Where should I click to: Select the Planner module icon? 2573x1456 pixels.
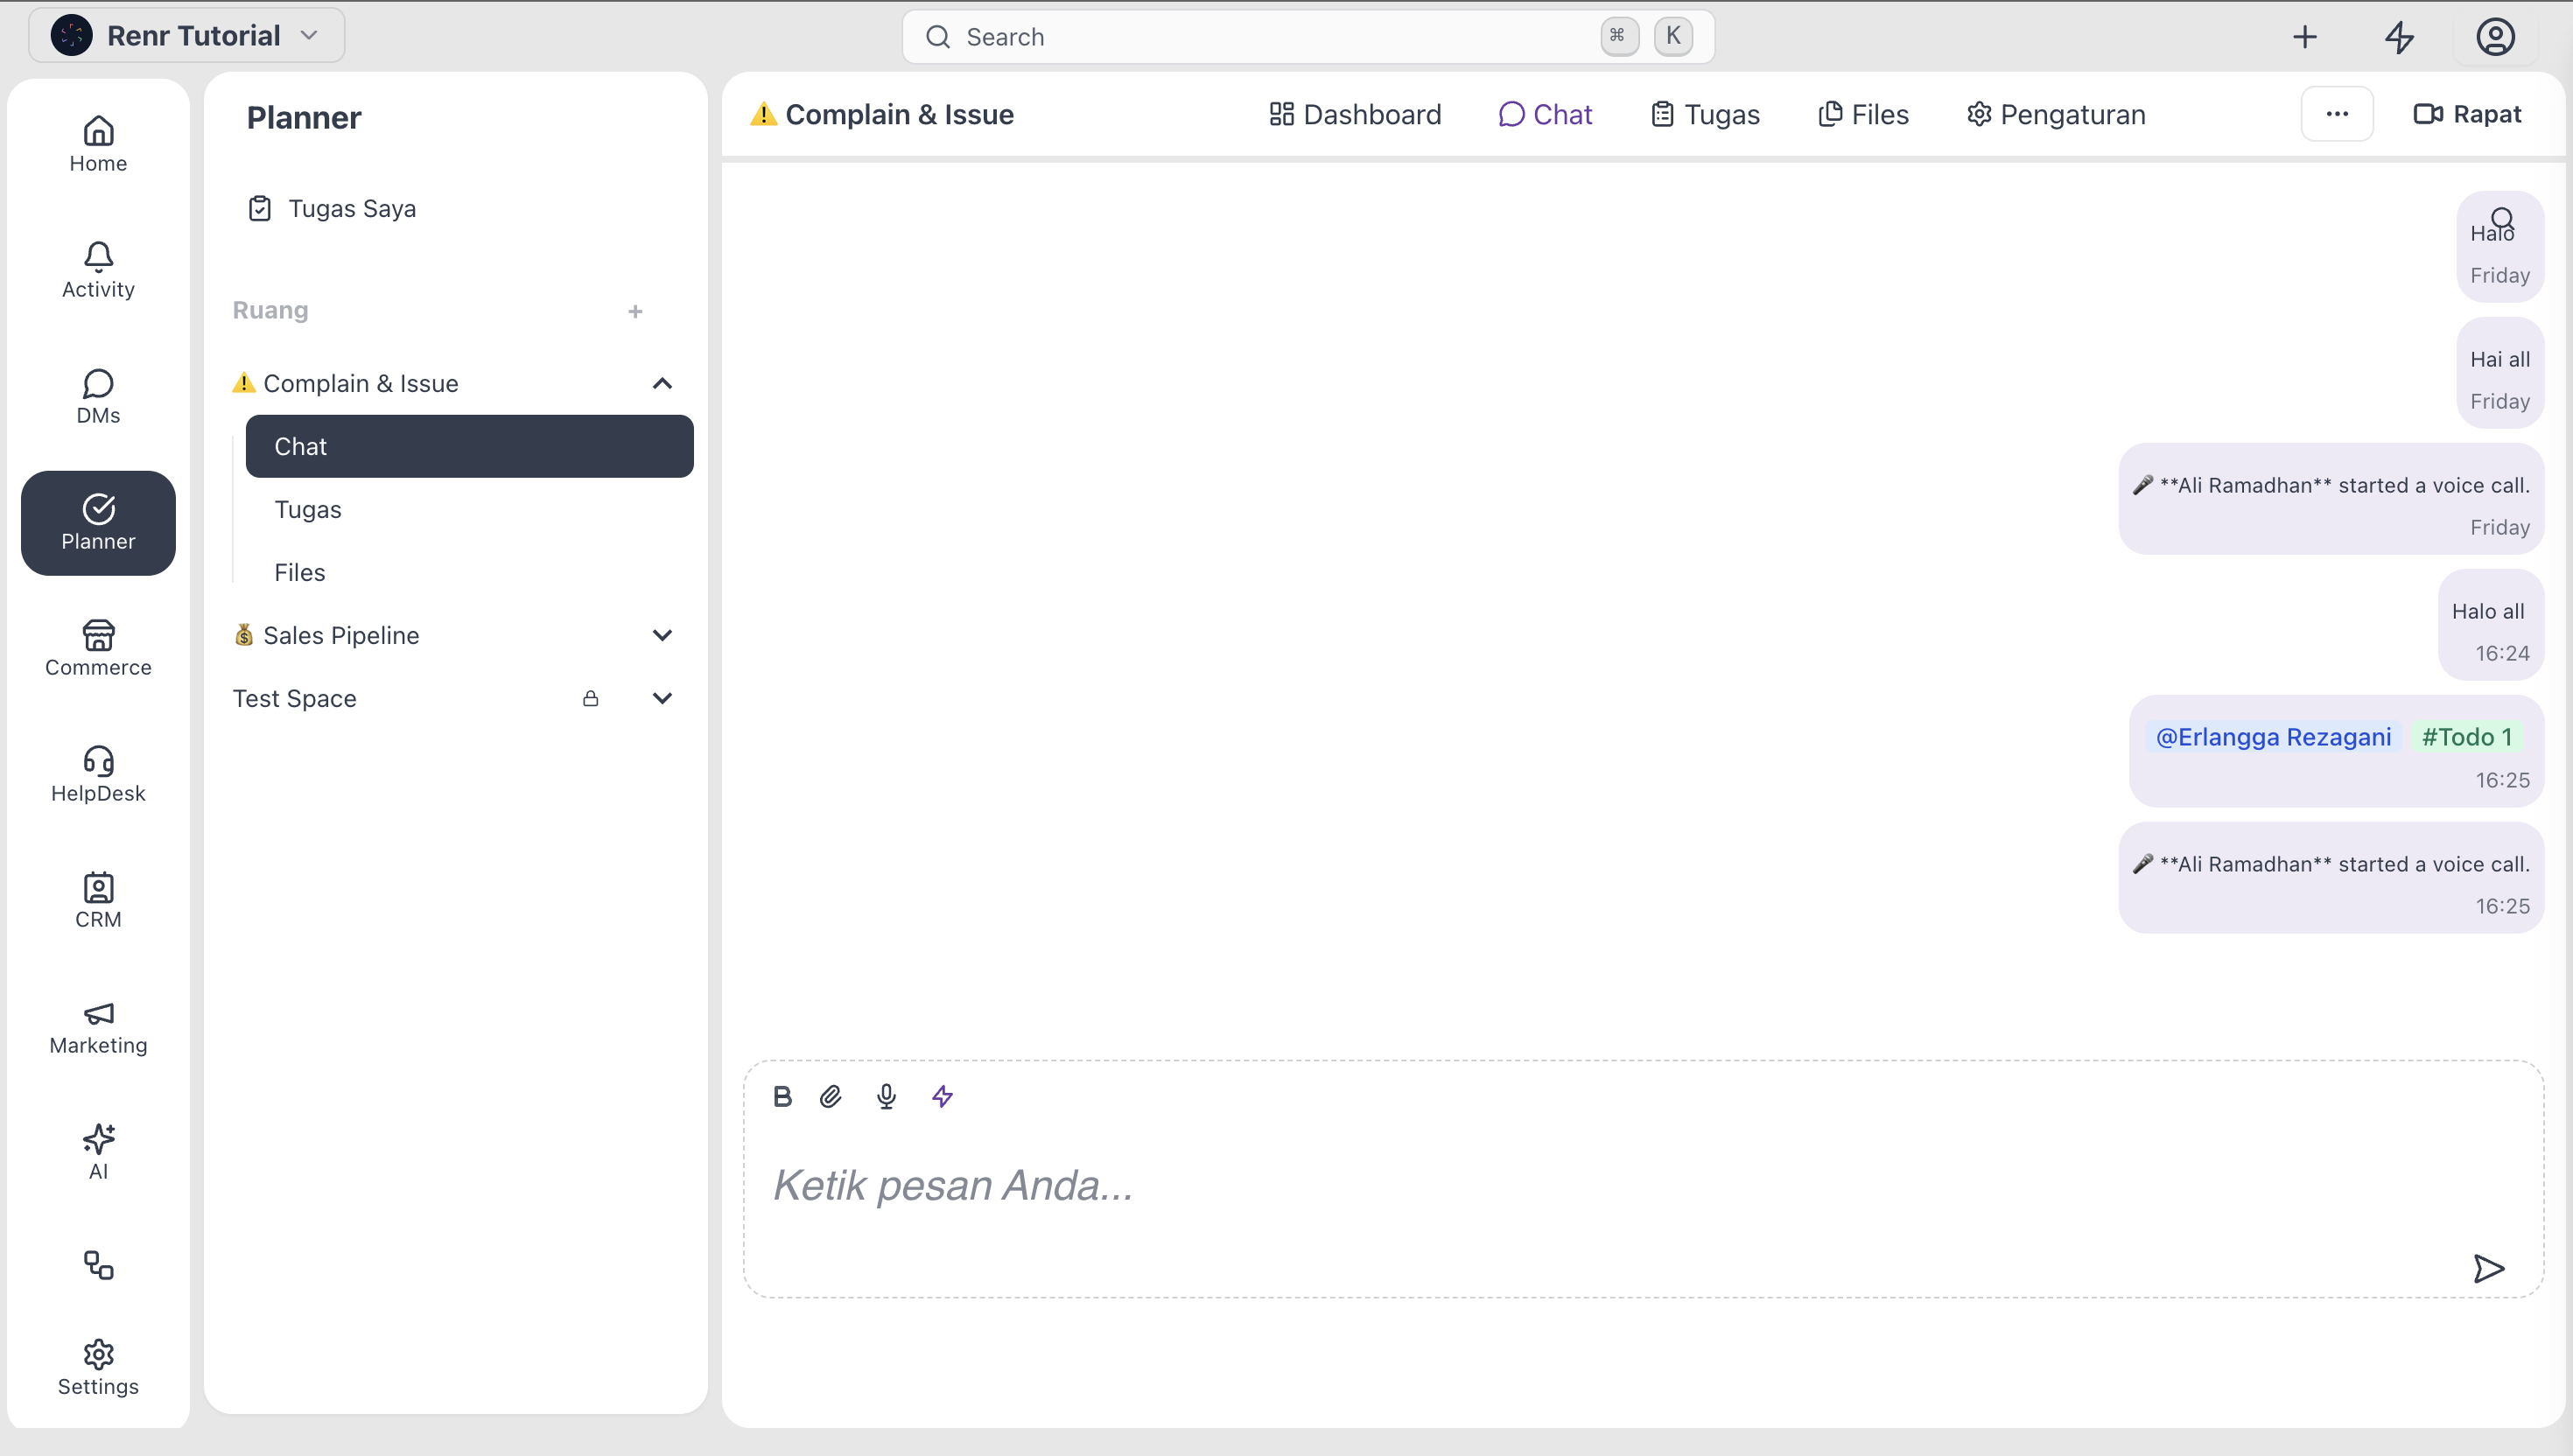click(x=98, y=523)
